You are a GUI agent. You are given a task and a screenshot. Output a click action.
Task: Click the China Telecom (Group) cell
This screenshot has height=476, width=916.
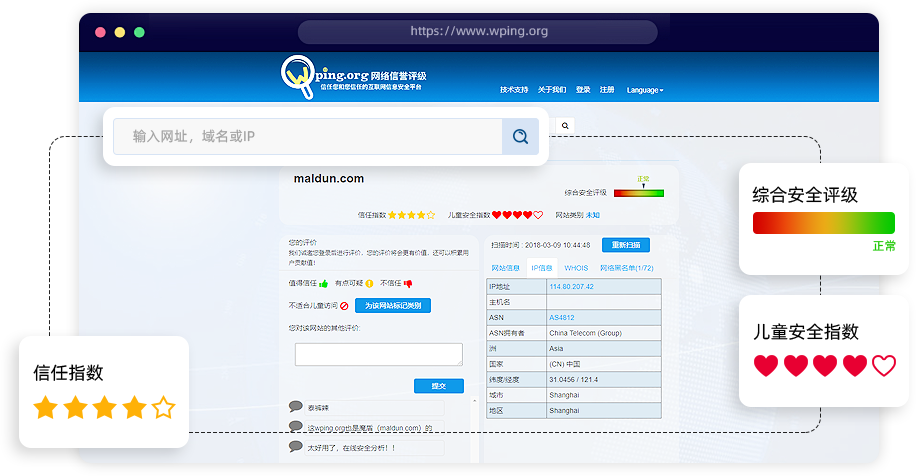pyautogui.click(x=603, y=333)
